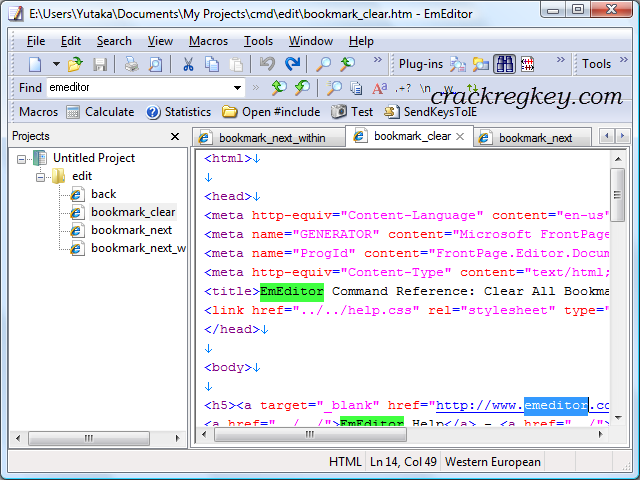Open the Tools menu
This screenshot has height=480, width=640.
coord(258,41)
